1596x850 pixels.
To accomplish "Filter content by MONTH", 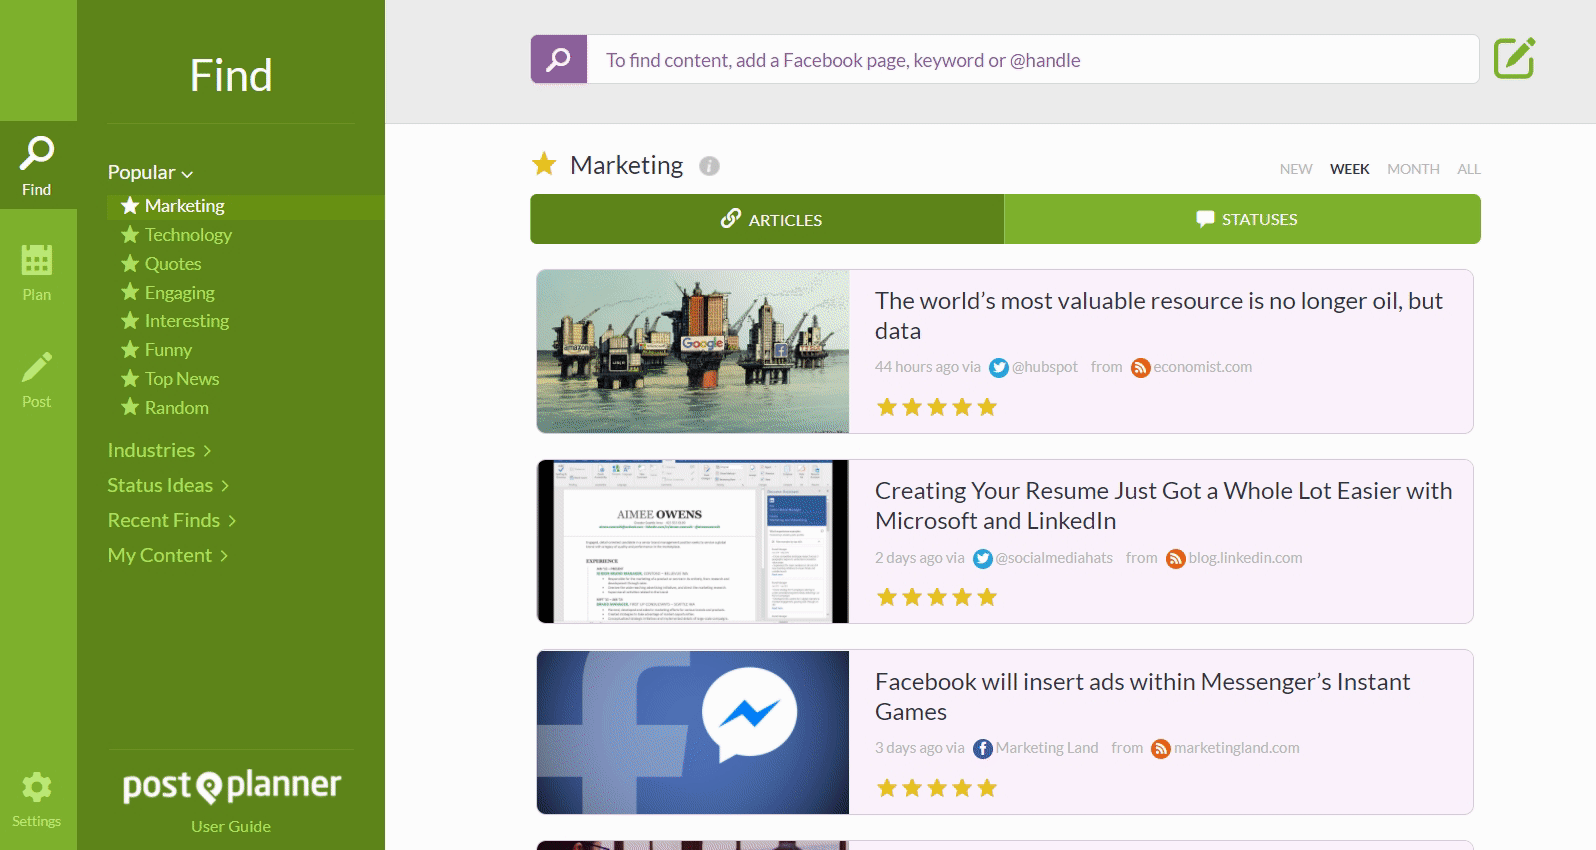I will coord(1413,169).
